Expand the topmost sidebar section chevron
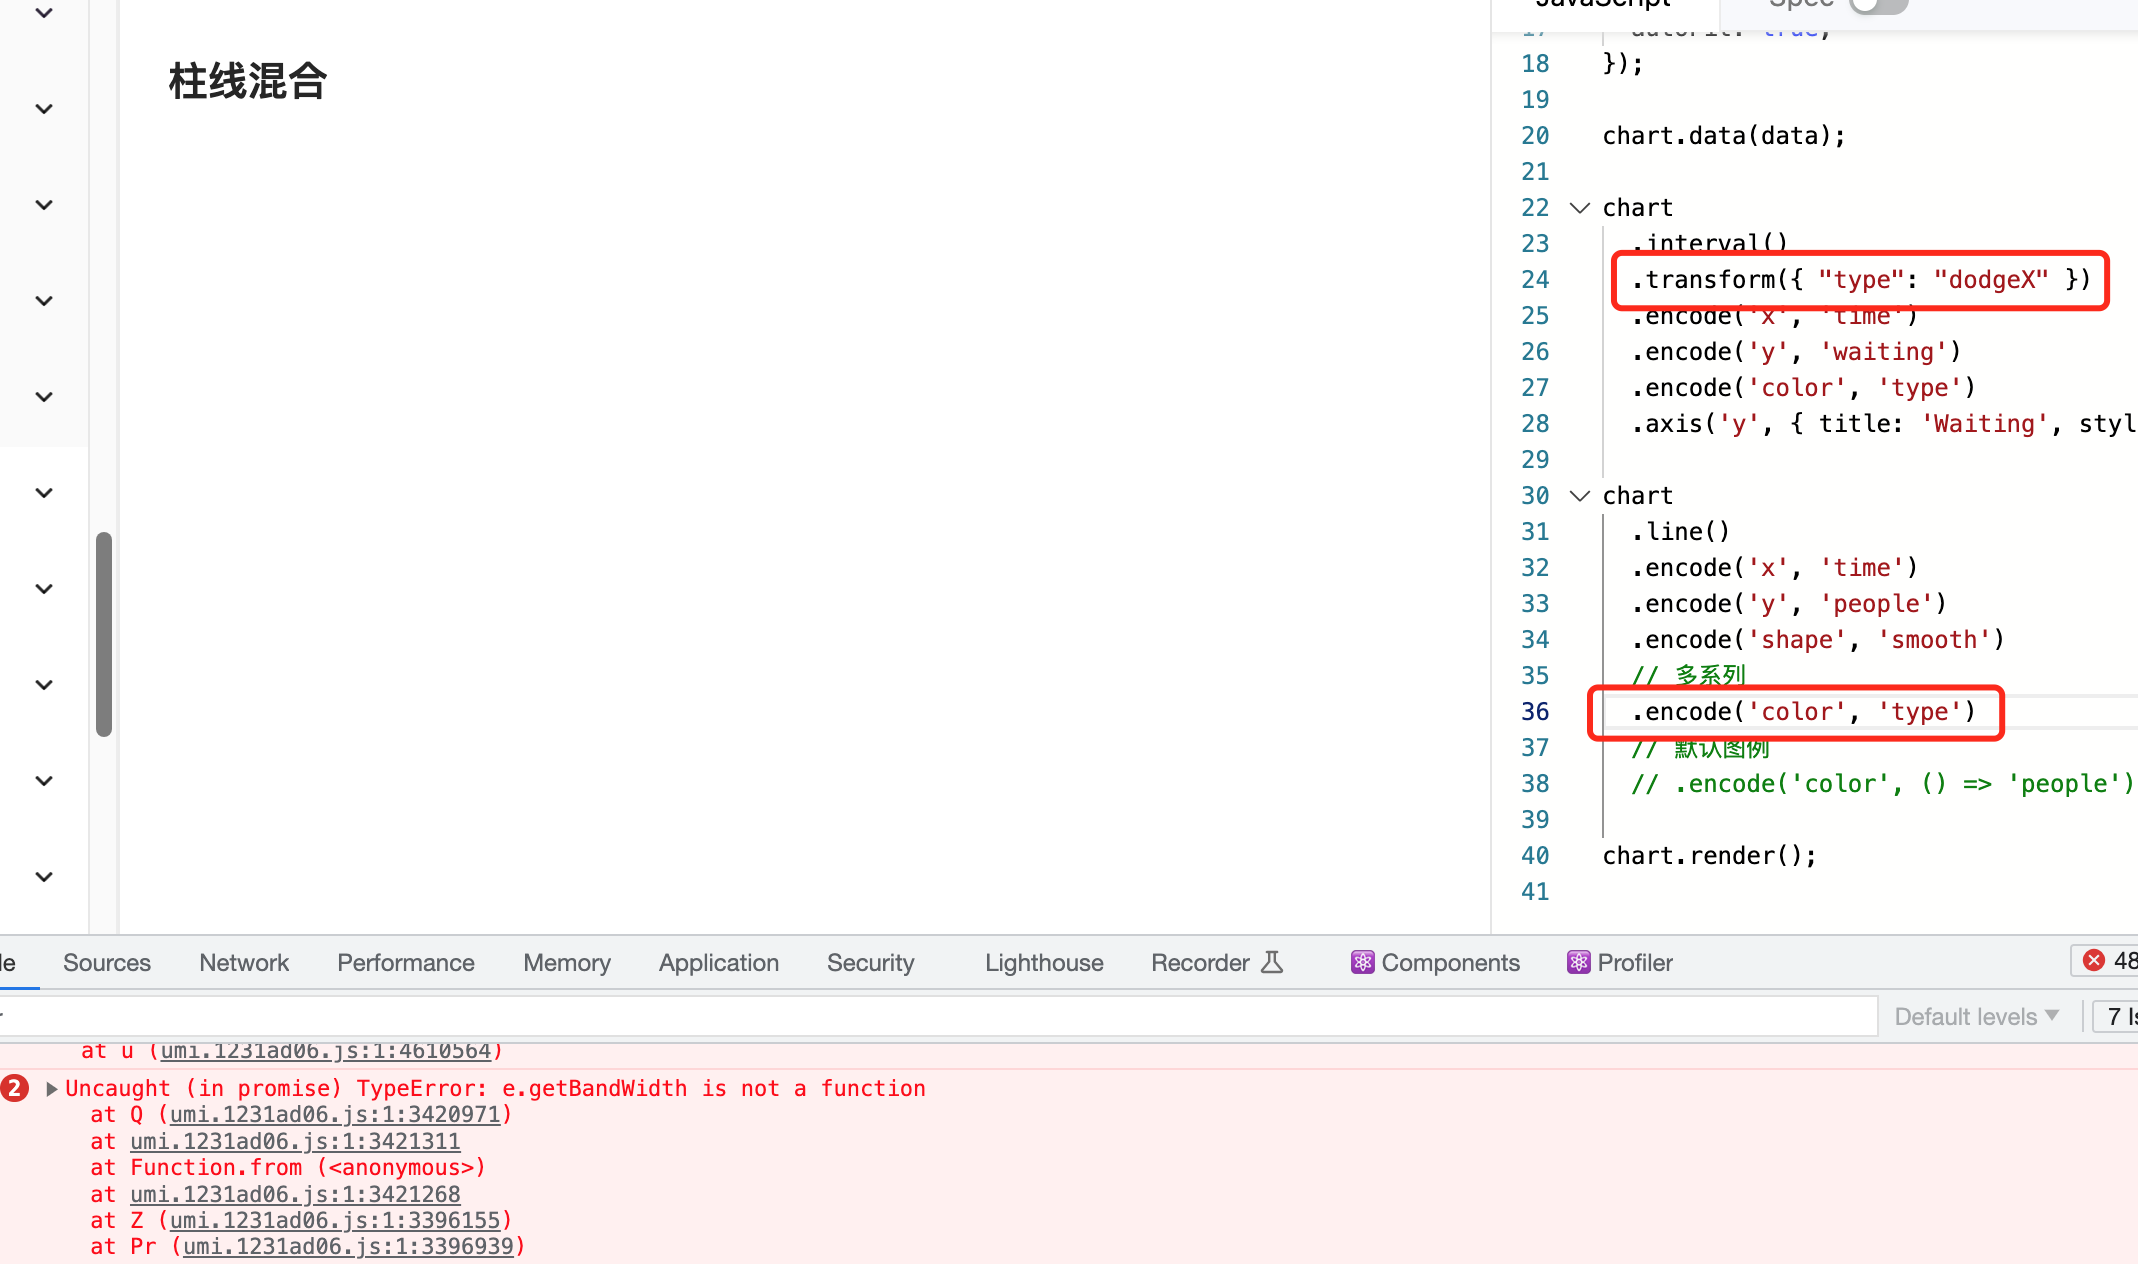The height and width of the screenshot is (1264, 2138). click(x=43, y=13)
